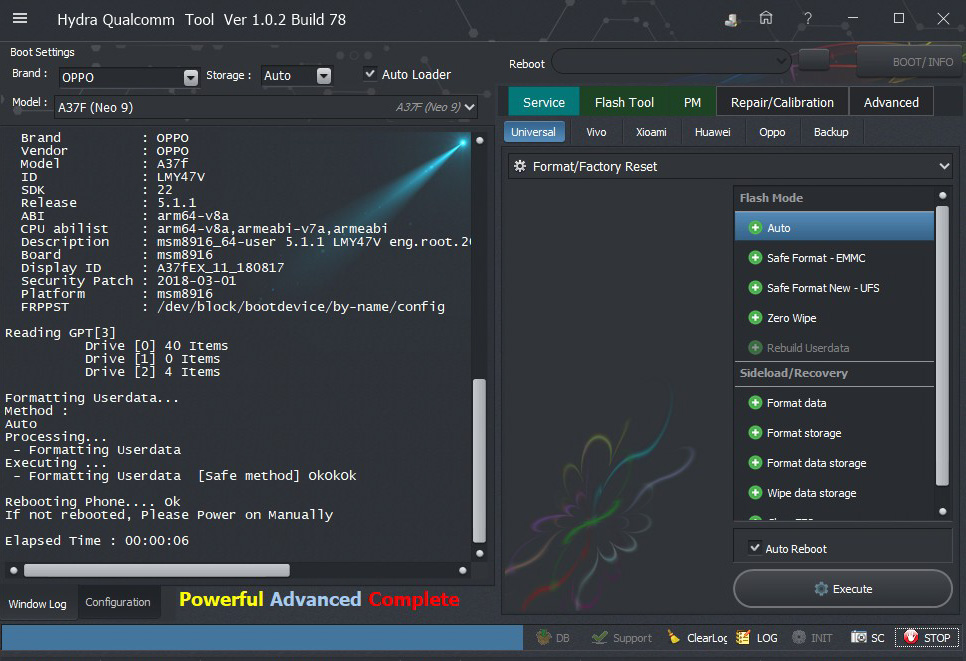This screenshot has height=661, width=966.
Task: Click the USB device icon in title bar
Action: [x=731, y=20]
